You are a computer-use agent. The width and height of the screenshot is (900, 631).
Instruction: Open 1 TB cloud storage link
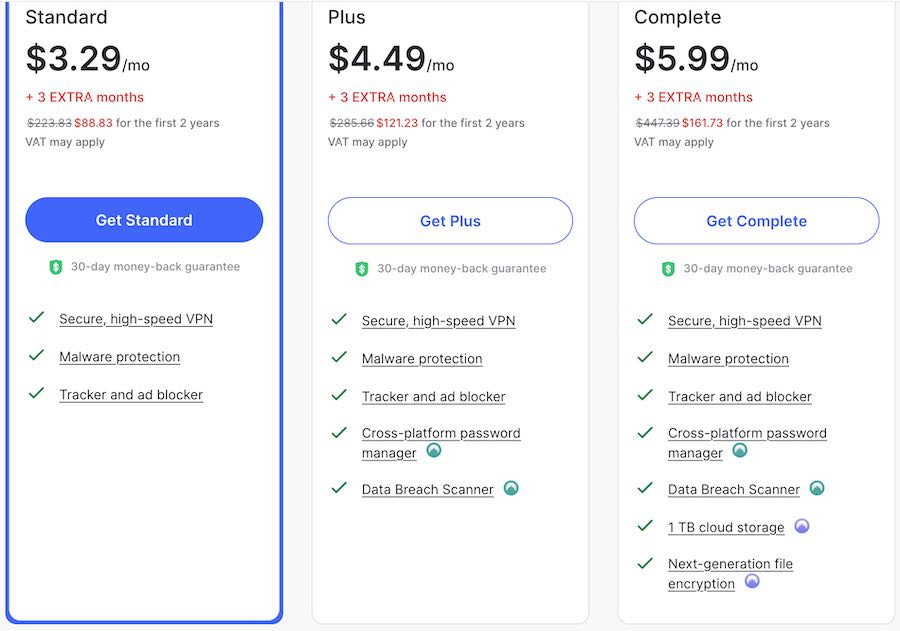pos(726,528)
